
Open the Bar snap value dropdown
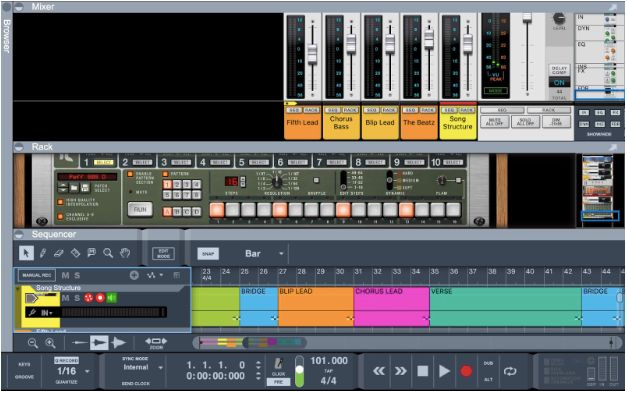281,253
